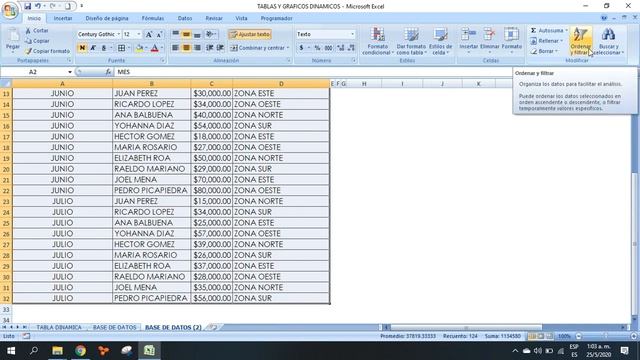
Task: Select cell YOHANNA DIAZ in row 16
Action: (151, 126)
